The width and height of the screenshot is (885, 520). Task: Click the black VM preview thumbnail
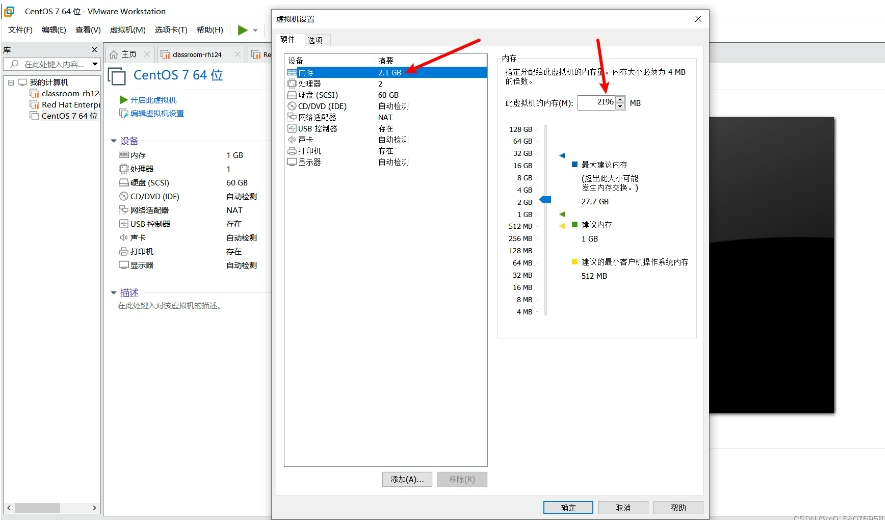coord(772,265)
